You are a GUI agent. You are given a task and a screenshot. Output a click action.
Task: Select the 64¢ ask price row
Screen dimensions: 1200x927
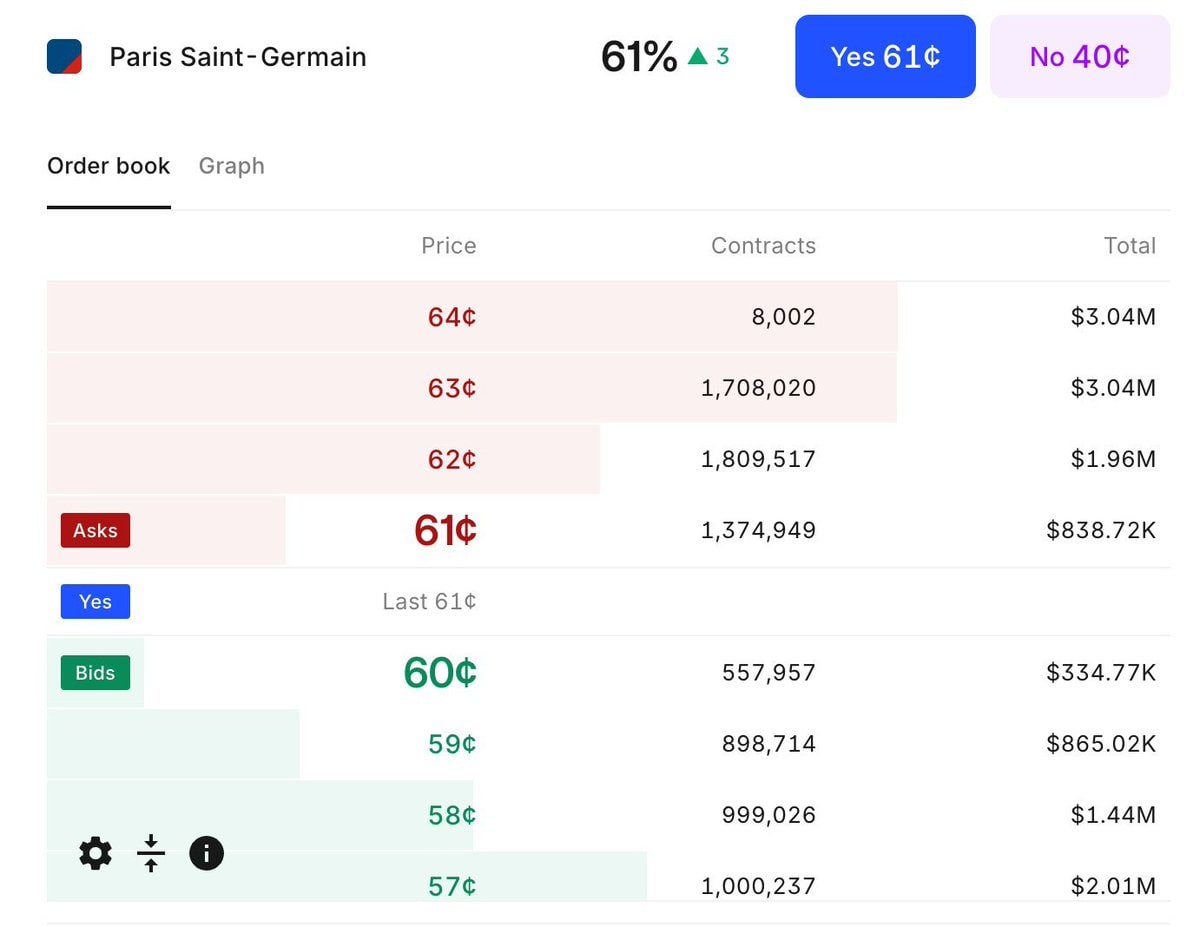pos(451,317)
